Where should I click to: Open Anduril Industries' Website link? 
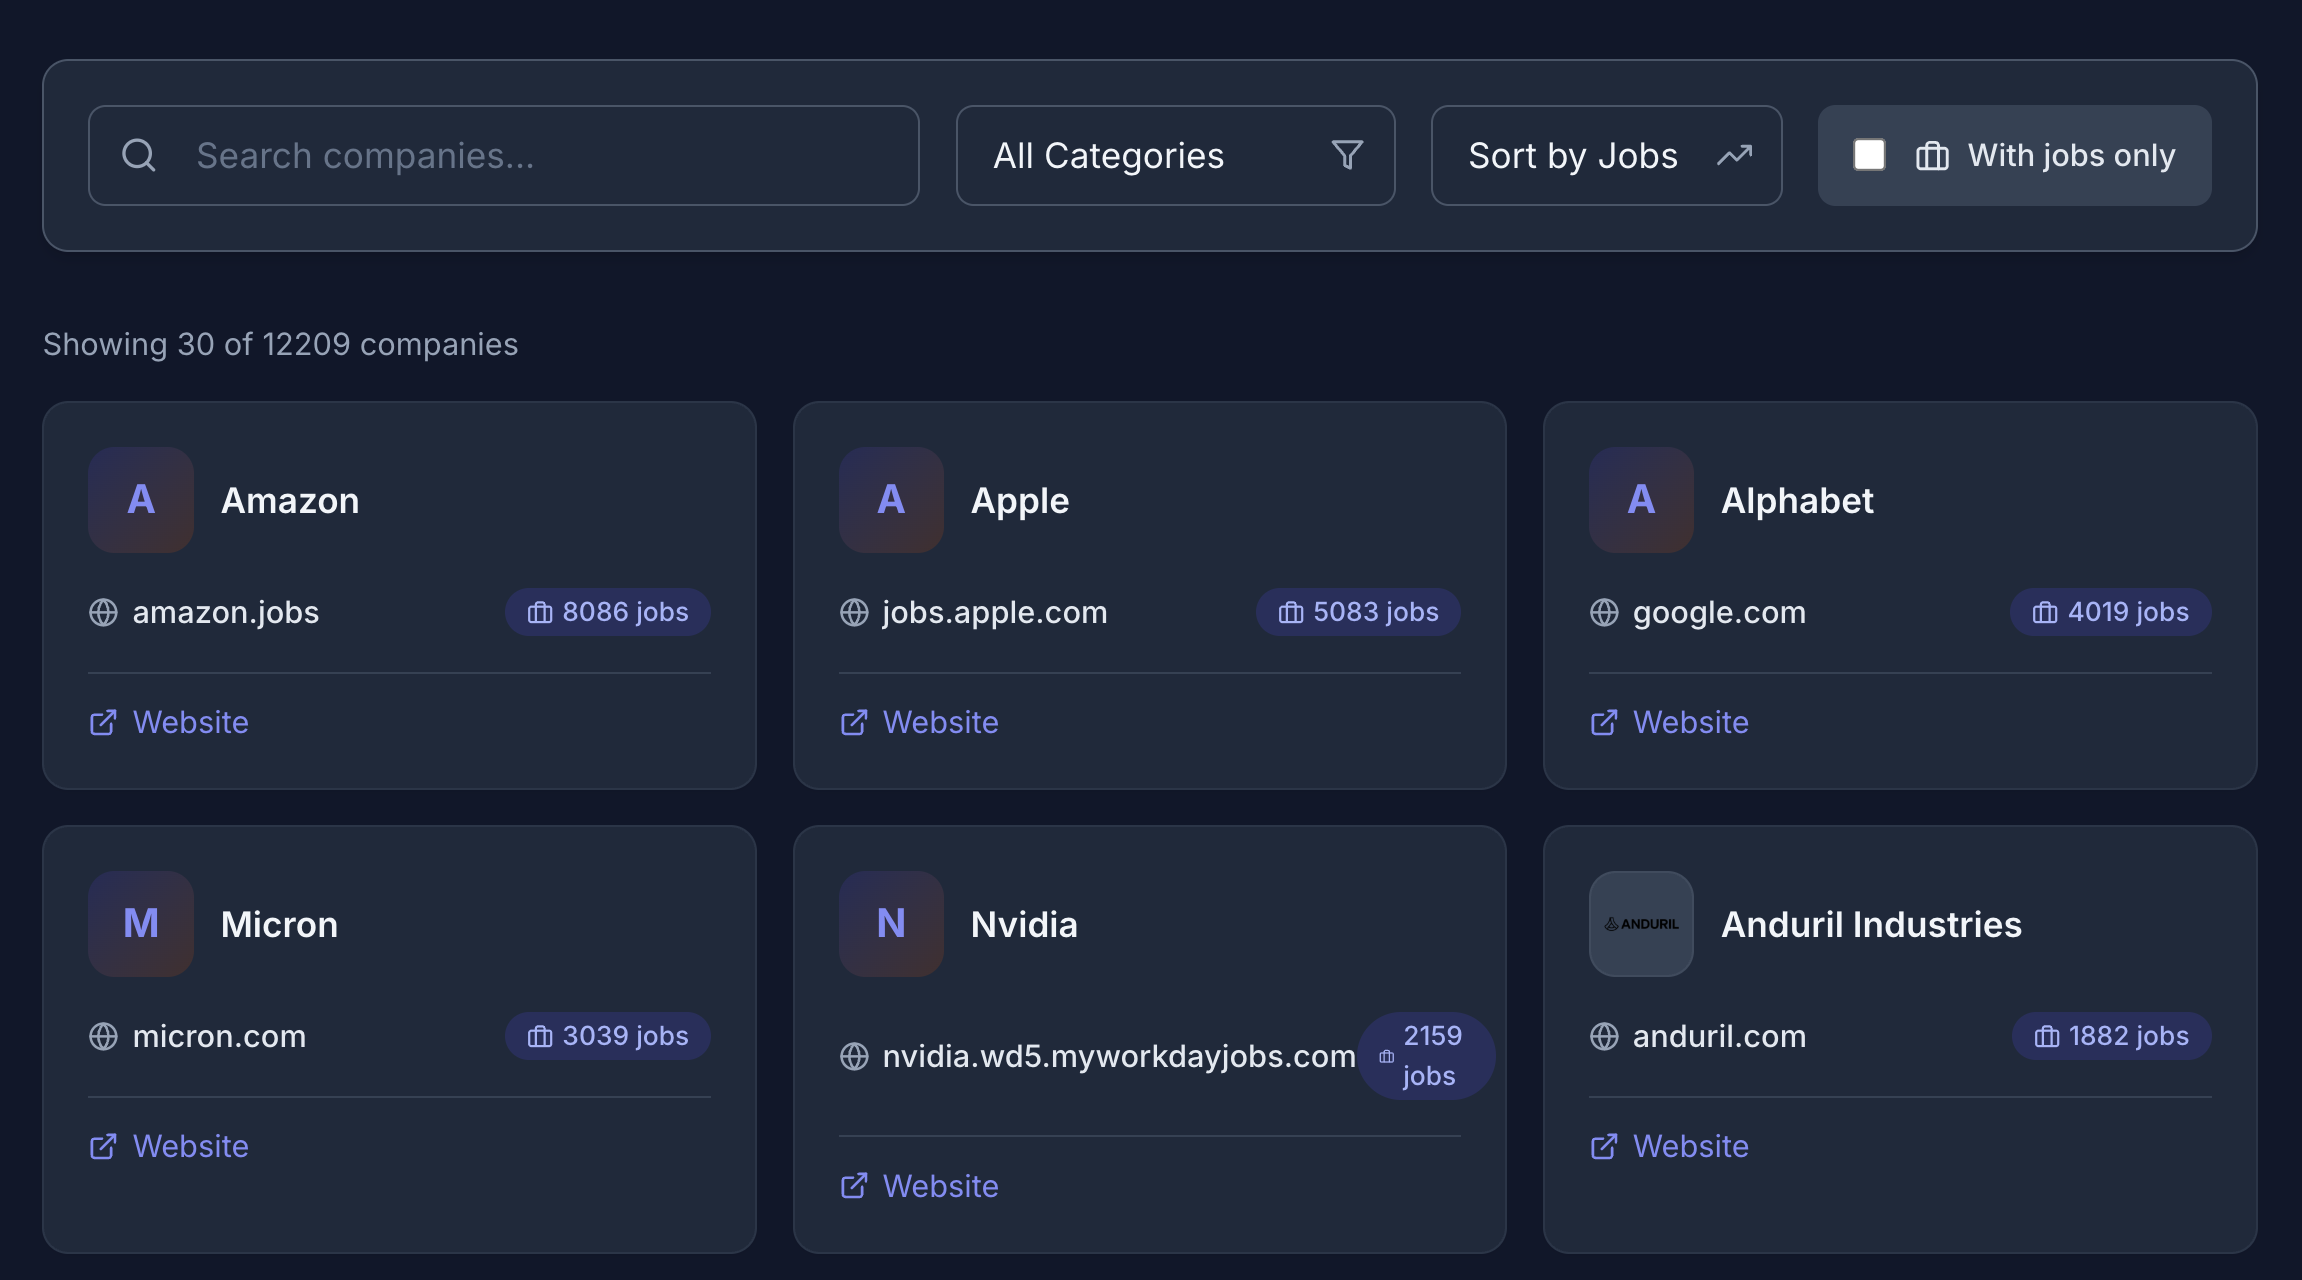(x=1669, y=1146)
